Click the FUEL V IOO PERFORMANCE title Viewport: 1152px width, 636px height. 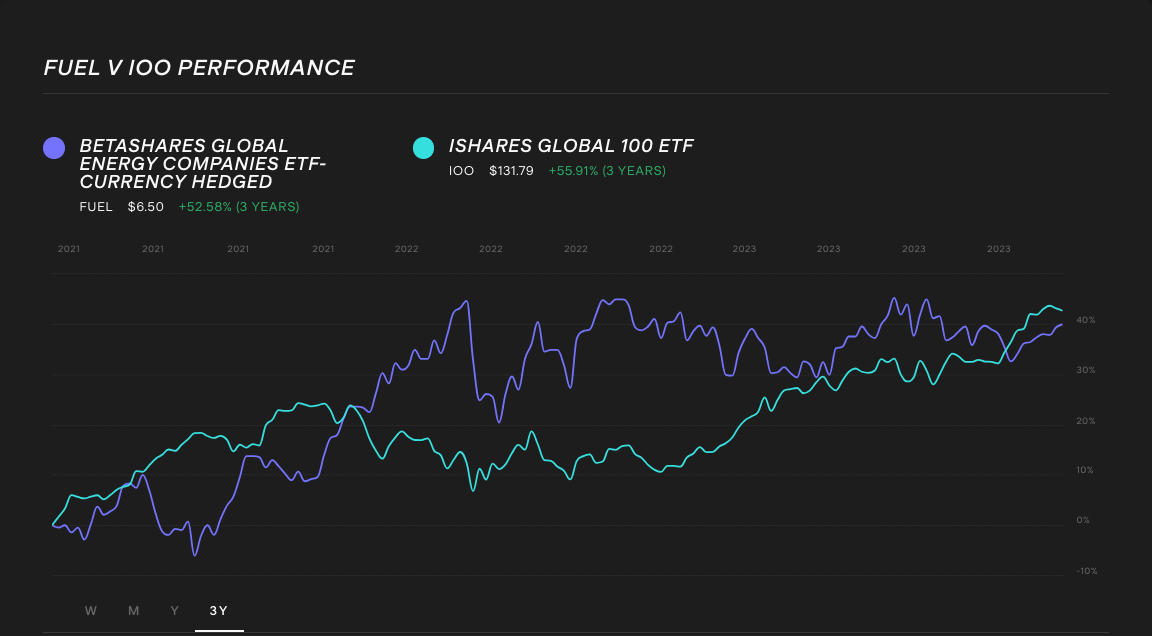pos(198,68)
